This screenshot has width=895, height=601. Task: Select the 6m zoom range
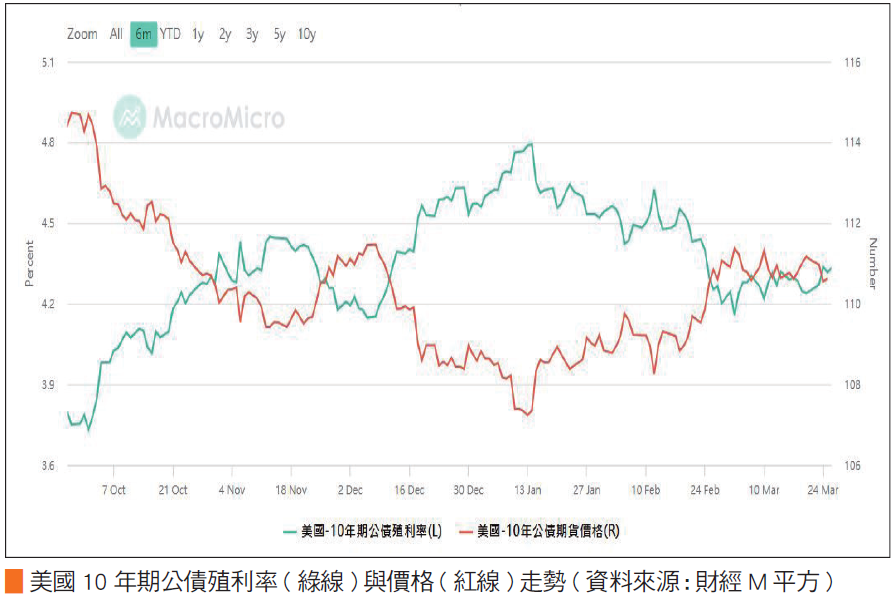pos(143,34)
